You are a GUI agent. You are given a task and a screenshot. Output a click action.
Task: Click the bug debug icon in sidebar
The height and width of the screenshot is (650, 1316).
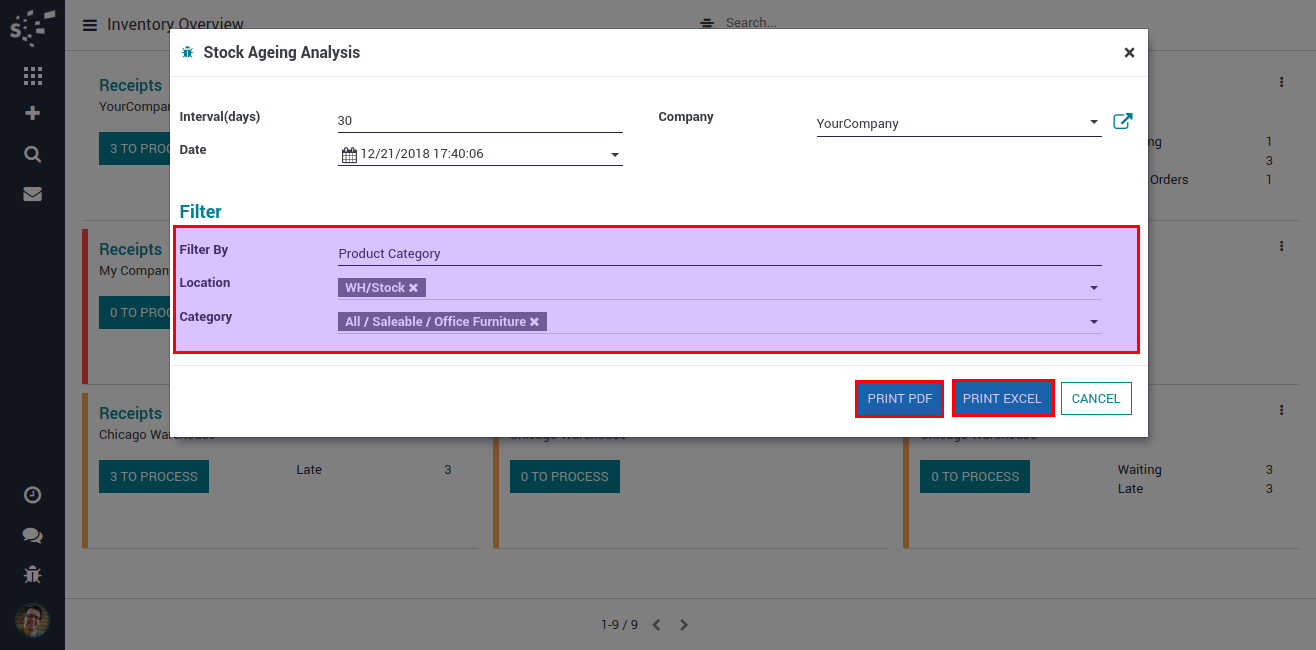pyautogui.click(x=32, y=574)
